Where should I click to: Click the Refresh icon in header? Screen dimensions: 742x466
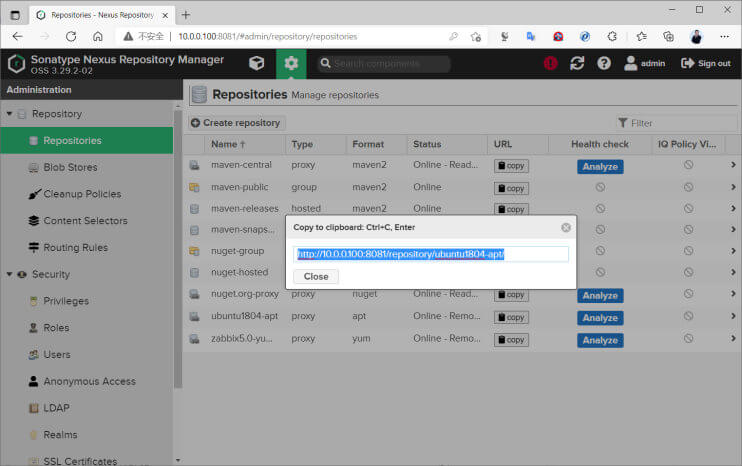pos(577,63)
